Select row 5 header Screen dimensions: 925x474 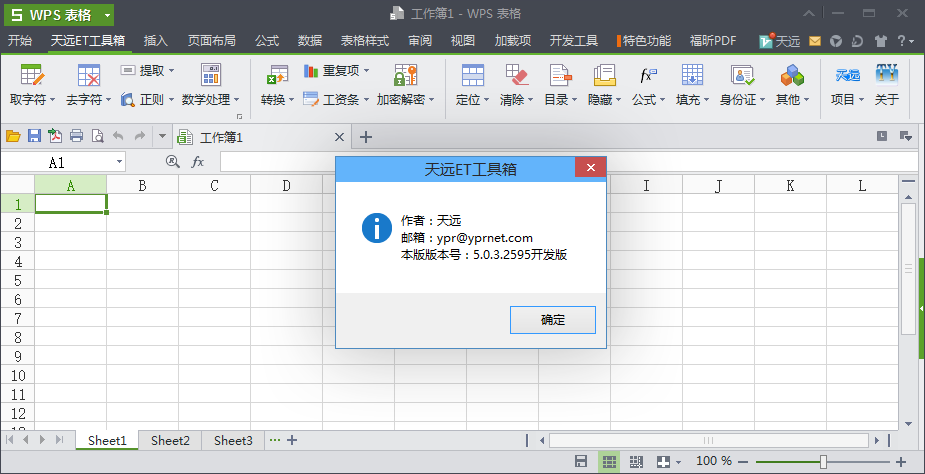coord(17,280)
